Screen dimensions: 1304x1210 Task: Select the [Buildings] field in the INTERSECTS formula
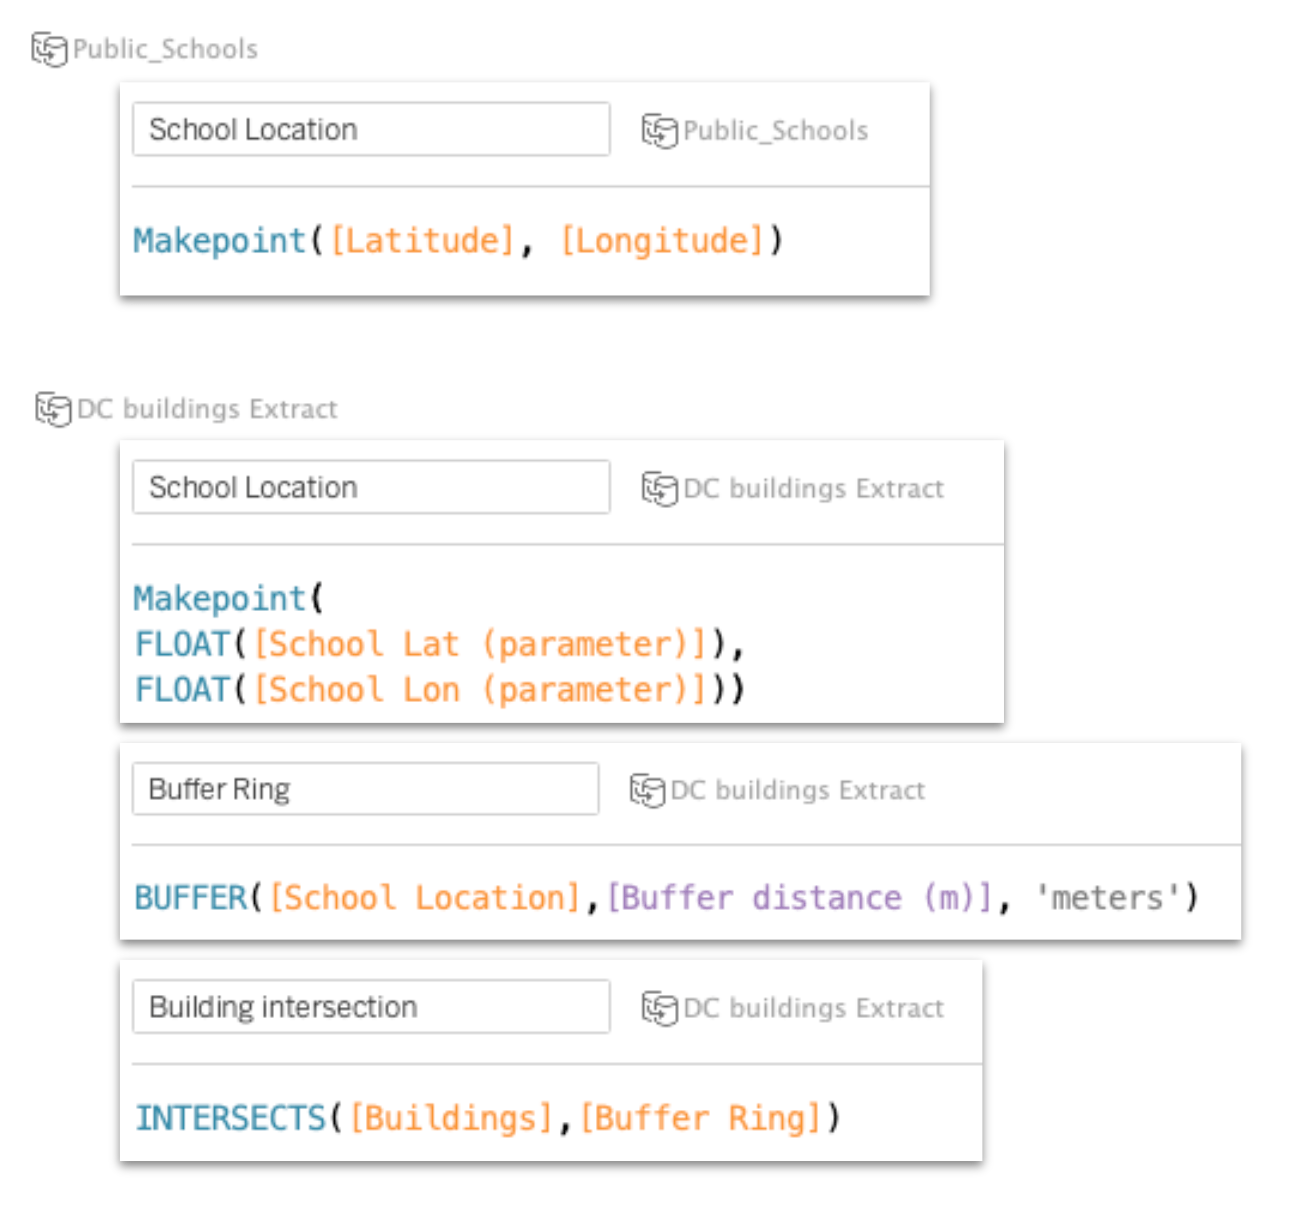point(451,1118)
